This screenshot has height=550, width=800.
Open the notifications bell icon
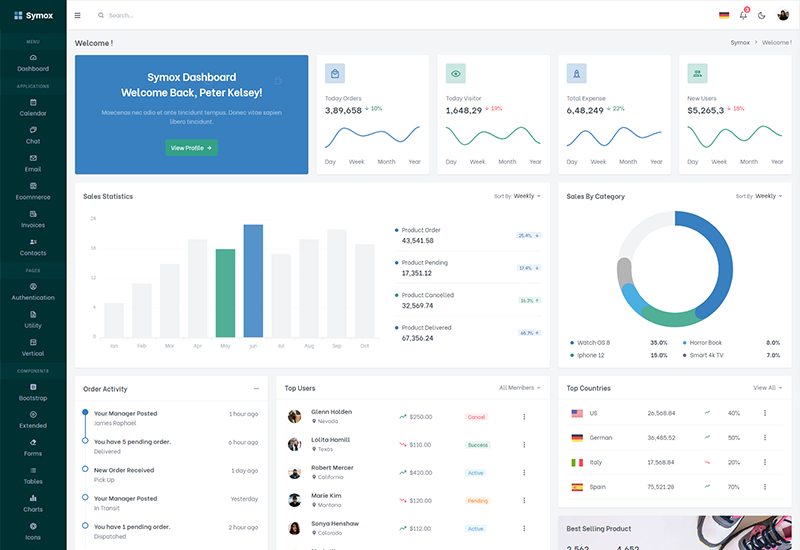click(x=743, y=15)
